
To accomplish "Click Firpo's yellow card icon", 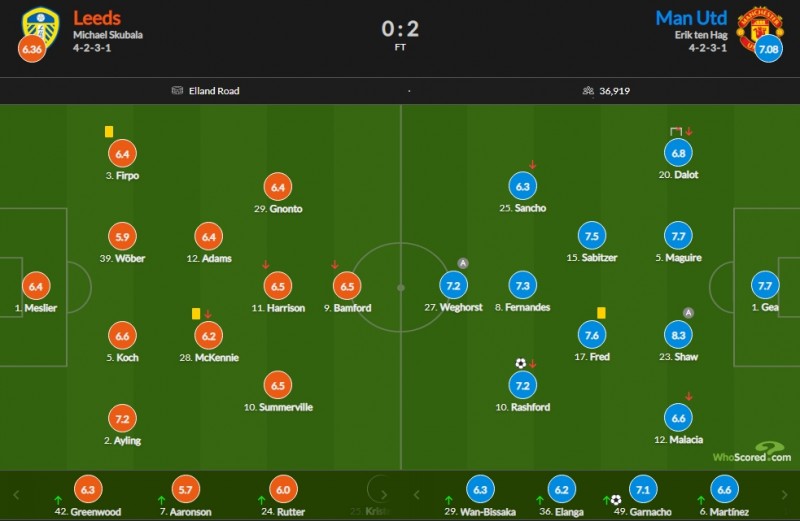I will pyautogui.click(x=109, y=132).
